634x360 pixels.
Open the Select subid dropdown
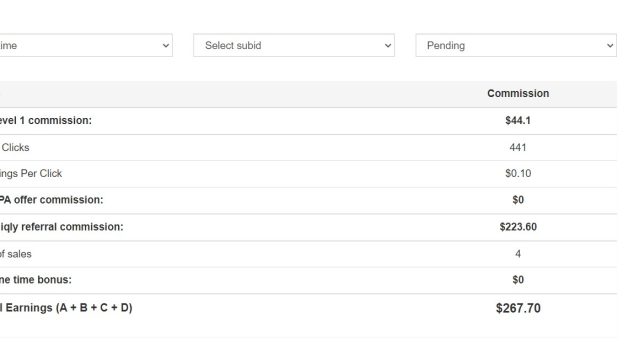294,45
